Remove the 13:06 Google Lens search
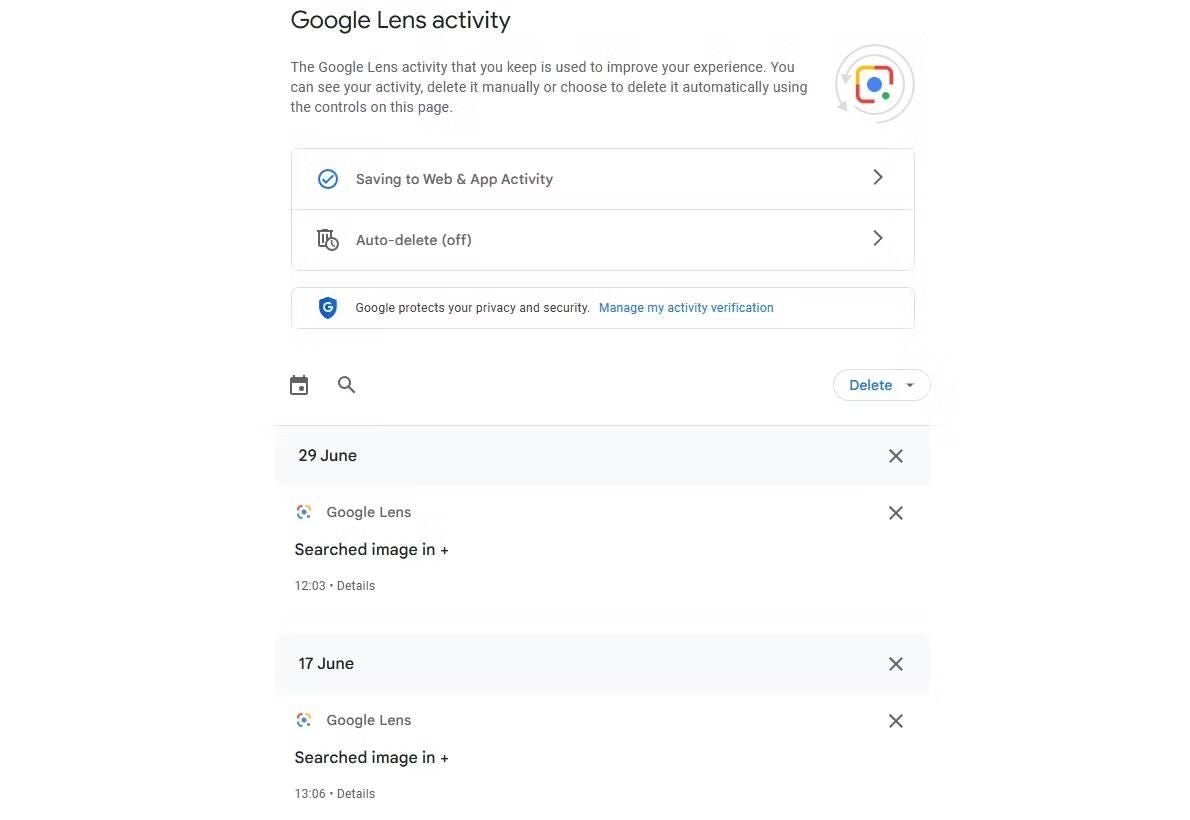Viewport: 1190px width, 820px height. pos(895,720)
